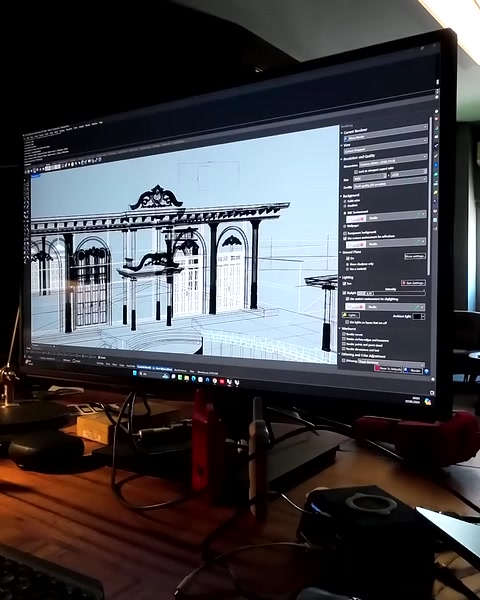Click the red app icon on the Windows taskbar
Viewport: 480px width, 600px height.
click(x=222, y=381)
